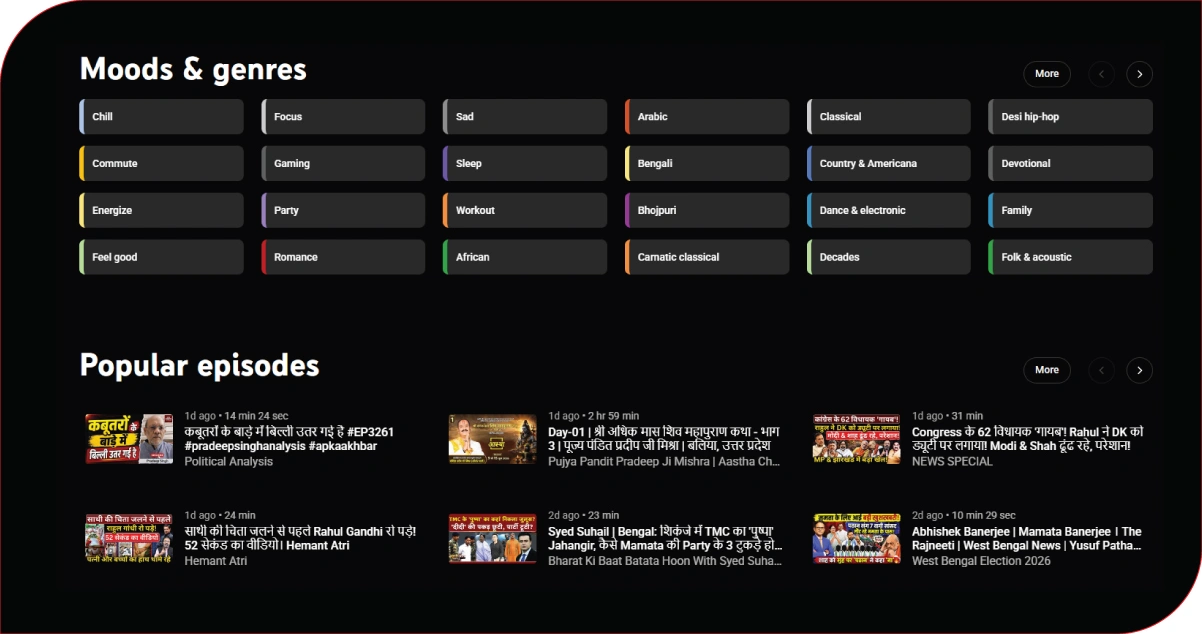Pick the Carnatic classical genre
This screenshot has height=634, width=1202.
[x=707, y=257]
